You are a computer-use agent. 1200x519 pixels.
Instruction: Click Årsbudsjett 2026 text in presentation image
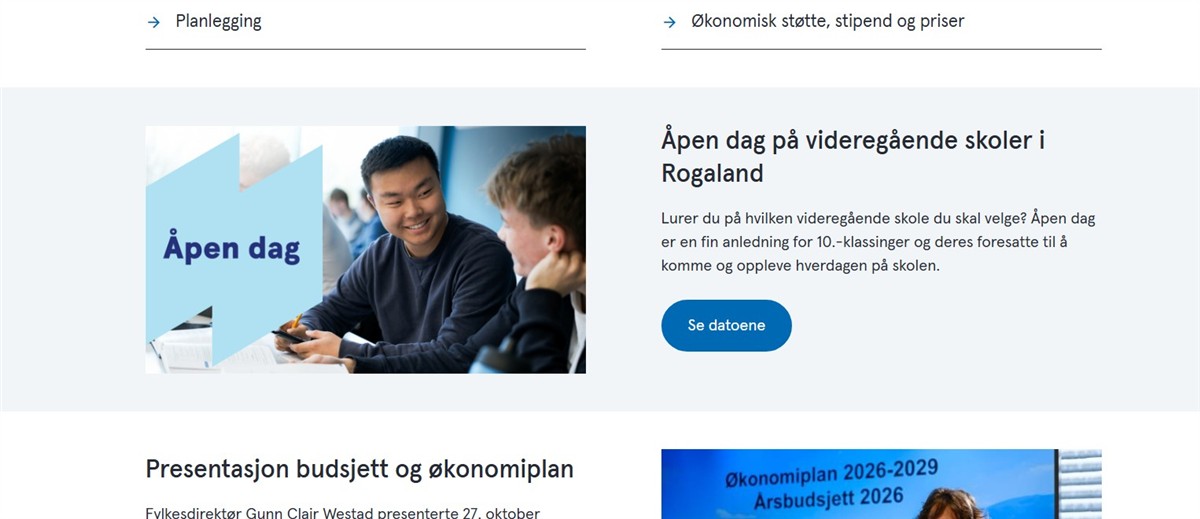click(816, 497)
